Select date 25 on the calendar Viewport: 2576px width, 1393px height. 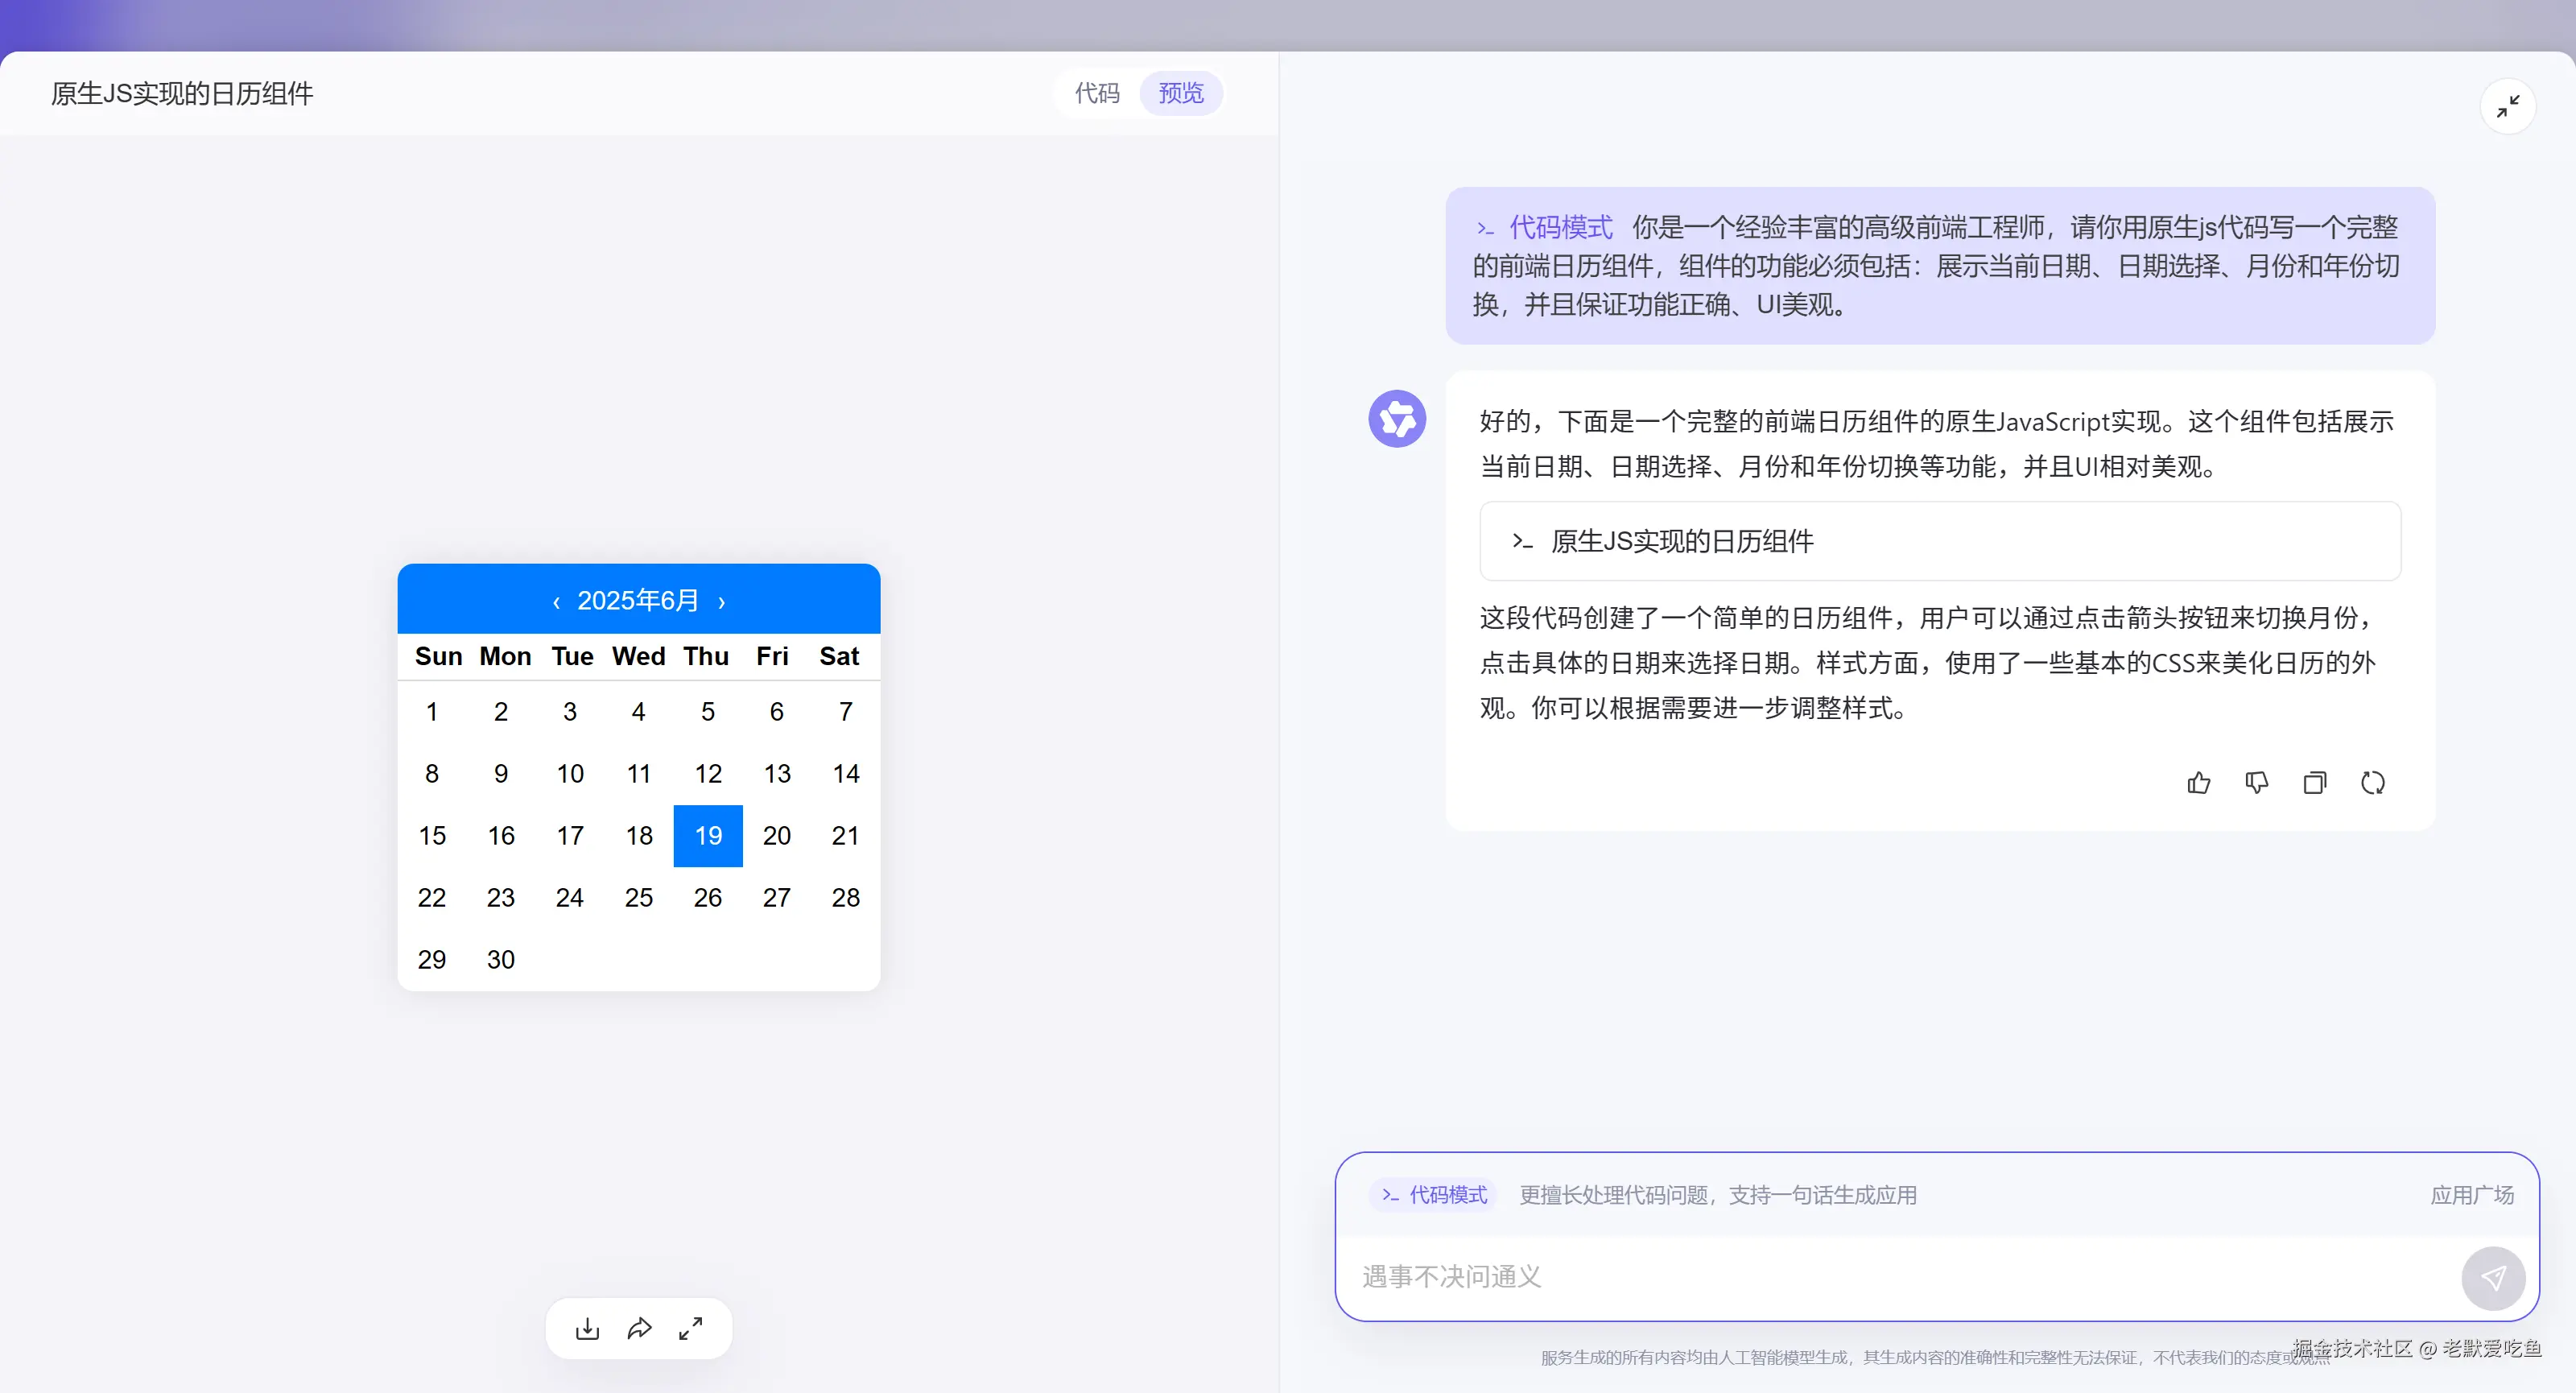(639, 897)
